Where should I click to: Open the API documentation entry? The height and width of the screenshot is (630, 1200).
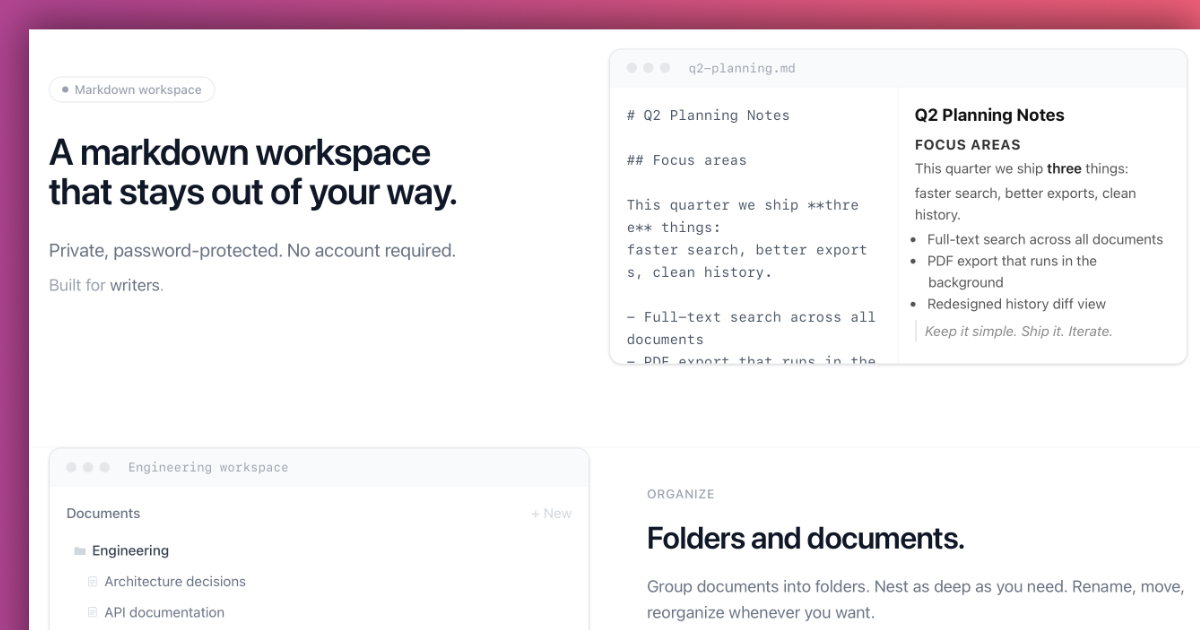click(164, 613)
